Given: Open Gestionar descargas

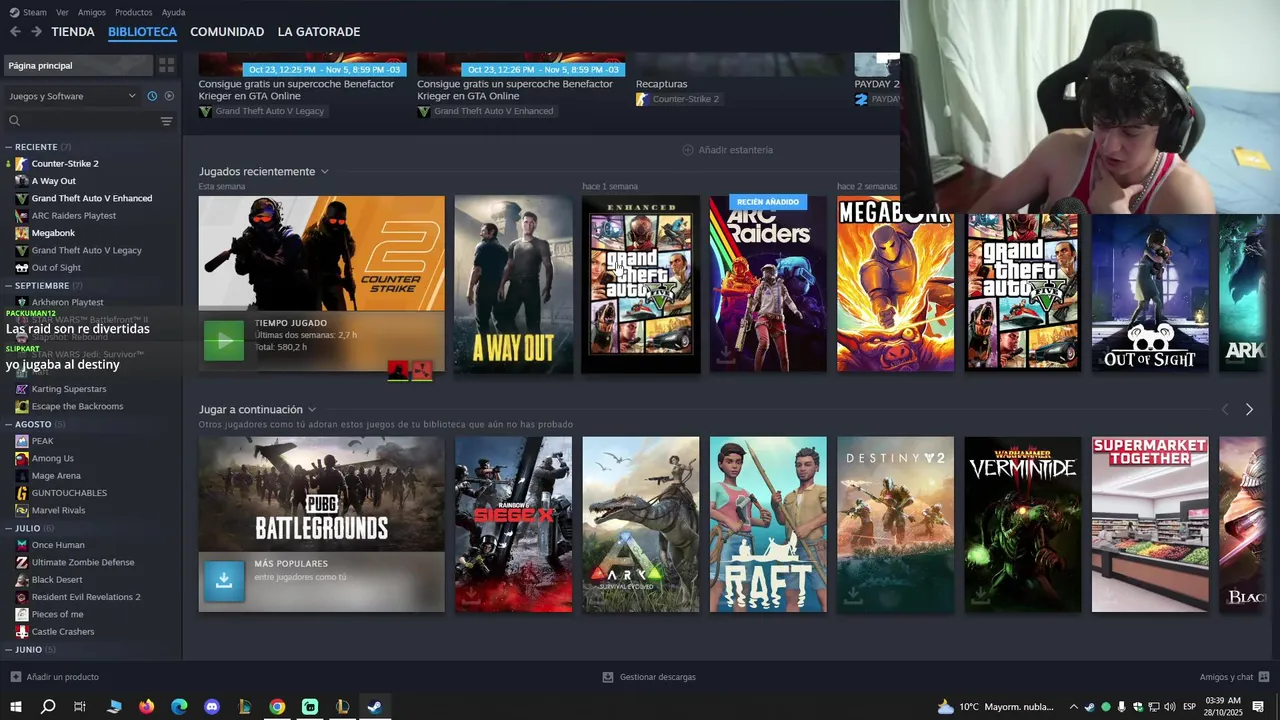Looking at the screenshot, I should 649,677.
